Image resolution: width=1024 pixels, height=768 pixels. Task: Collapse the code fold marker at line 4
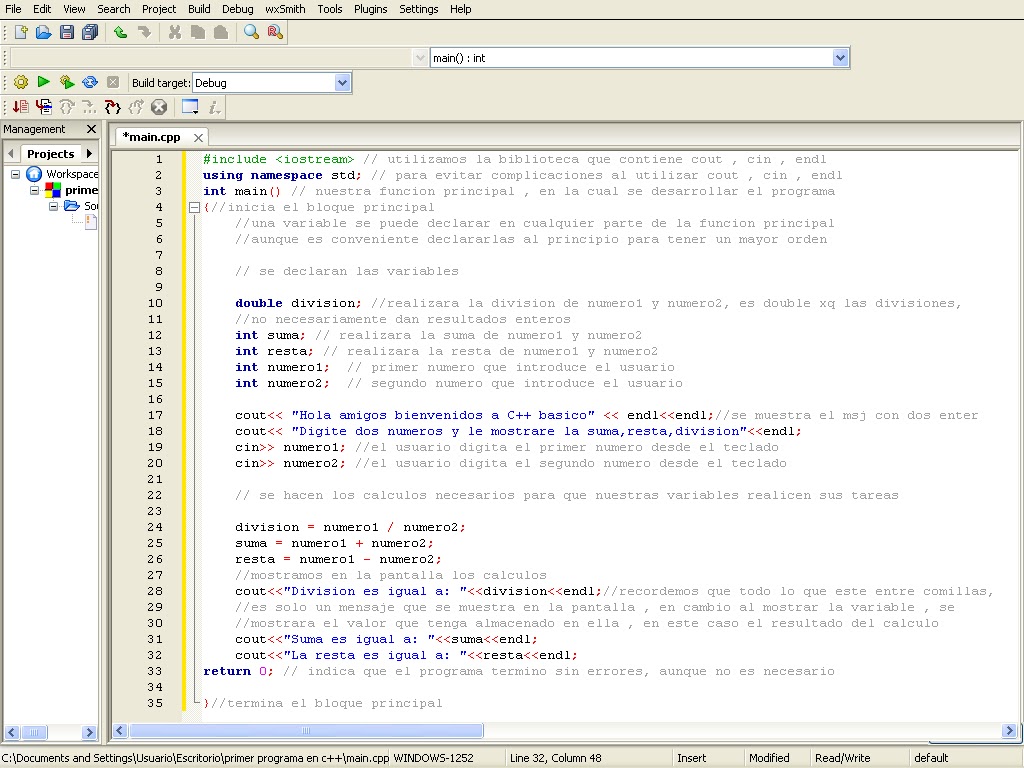point(194,208)
